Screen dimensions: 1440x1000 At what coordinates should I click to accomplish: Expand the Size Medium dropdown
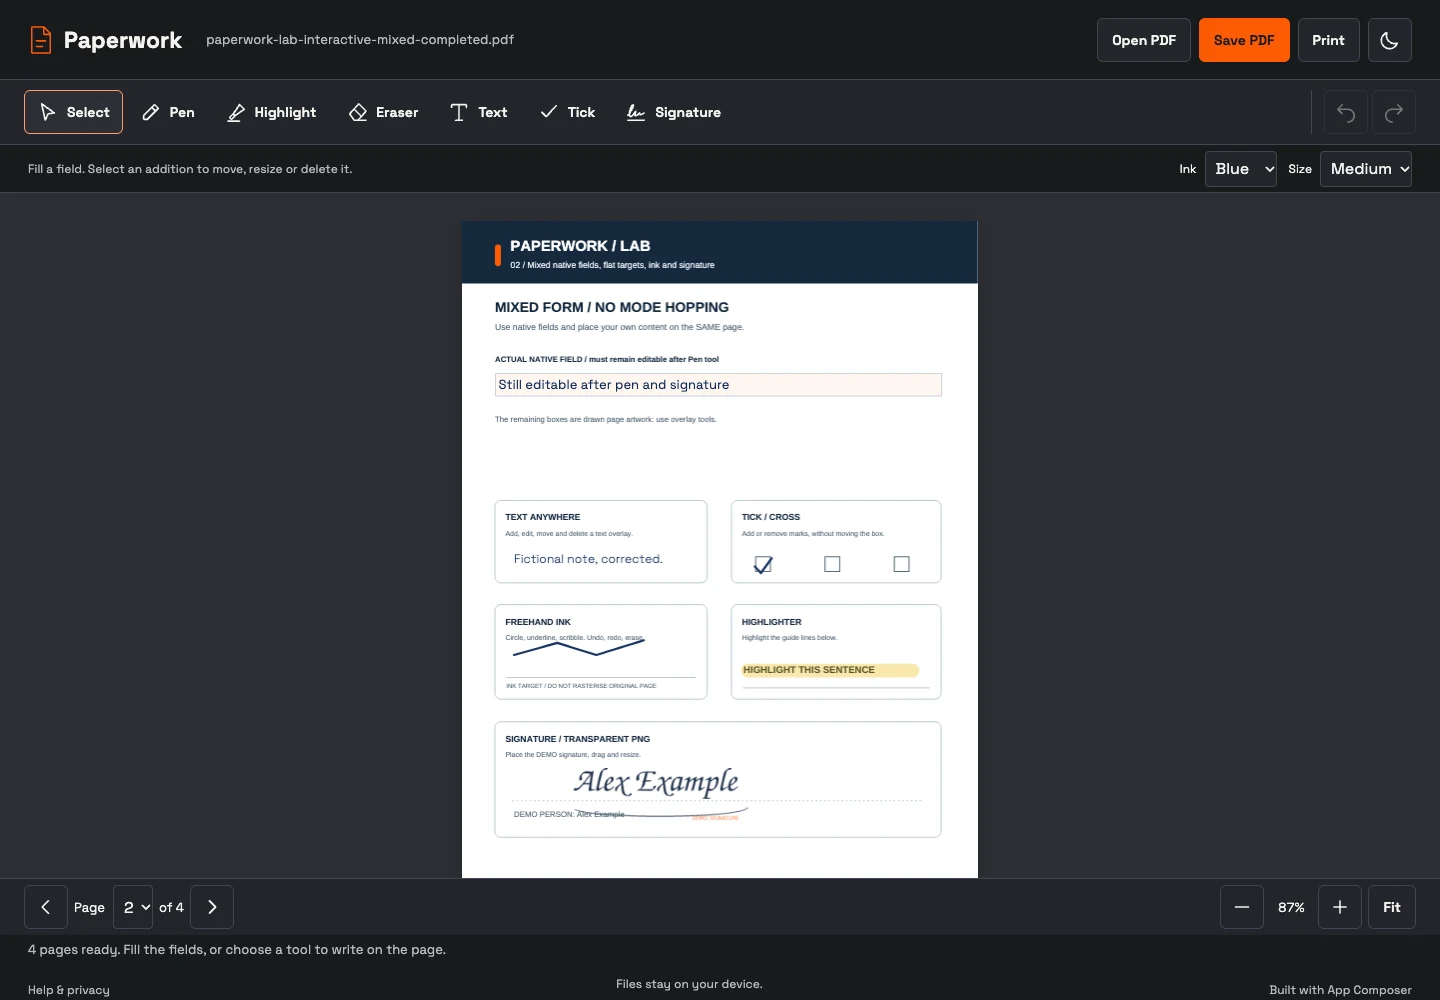[1366, 169]
